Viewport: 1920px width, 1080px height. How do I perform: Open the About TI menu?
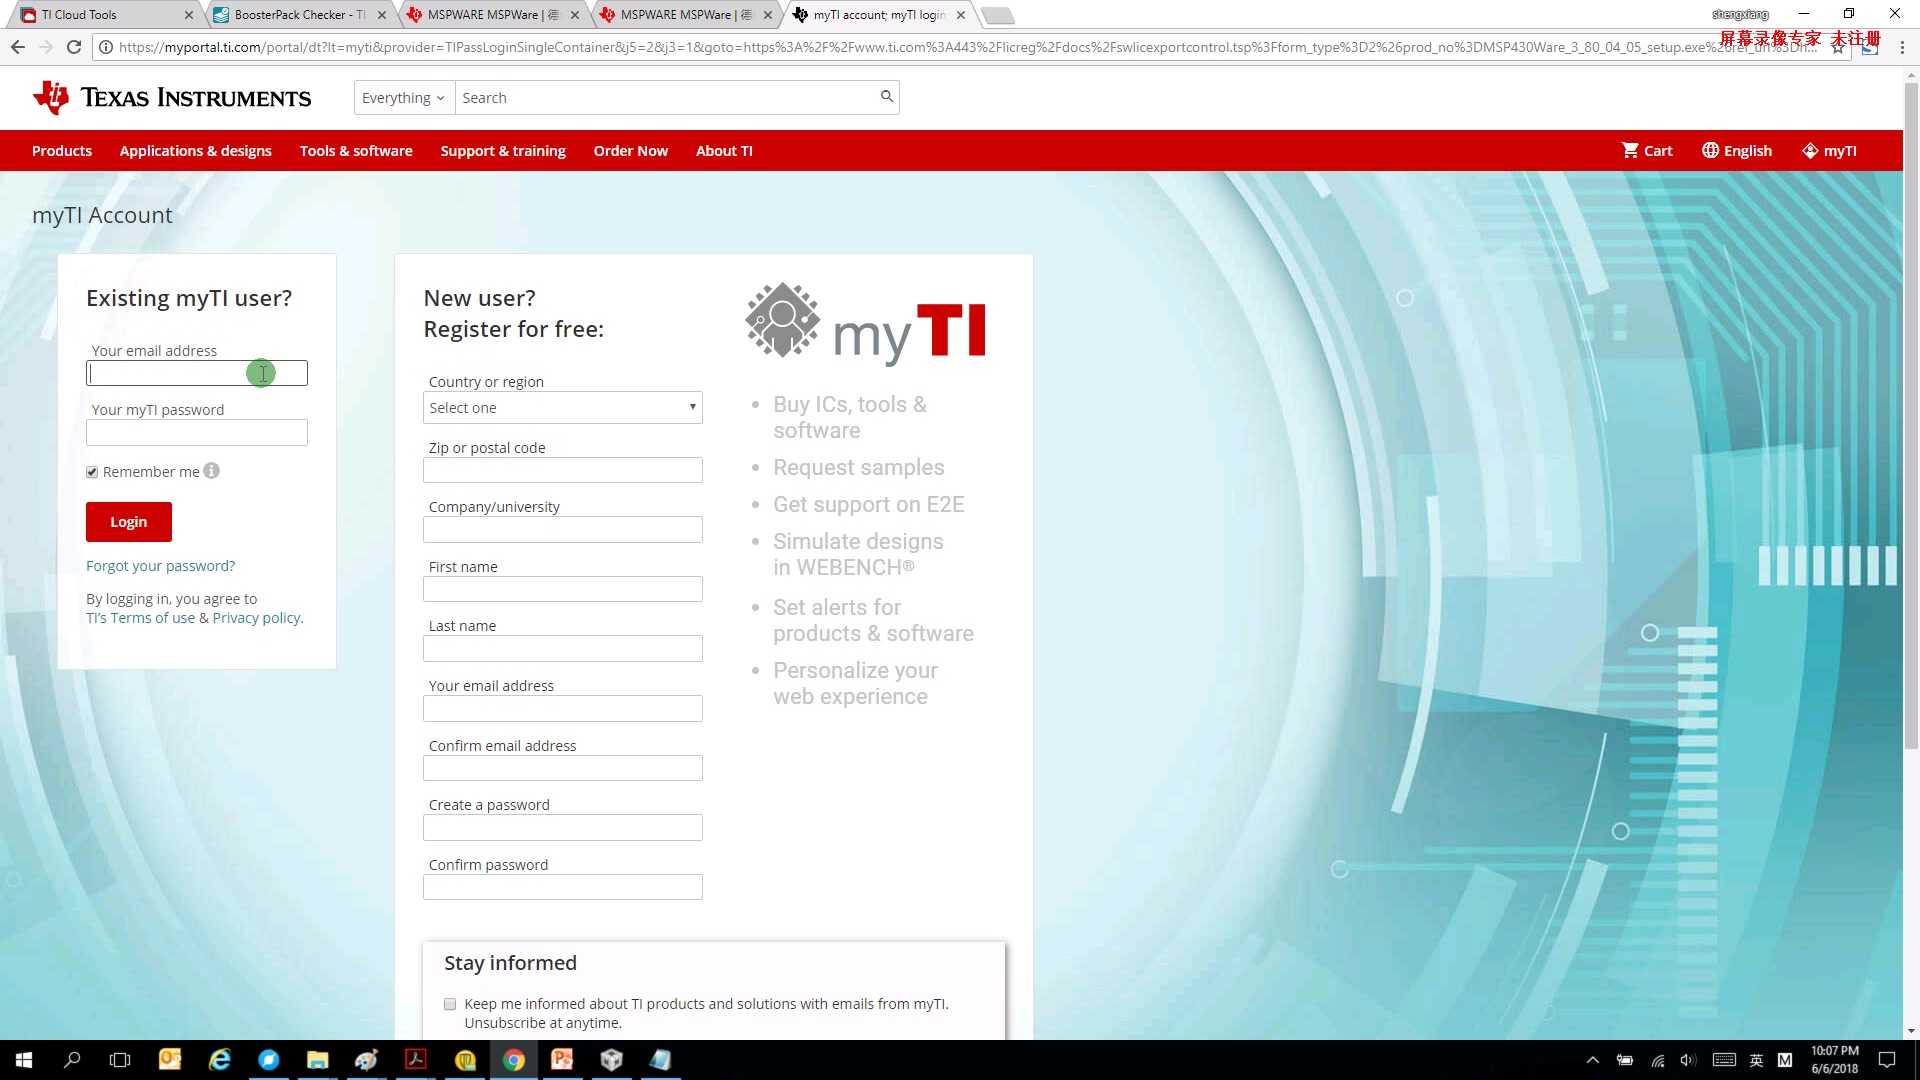coord(724,150)
